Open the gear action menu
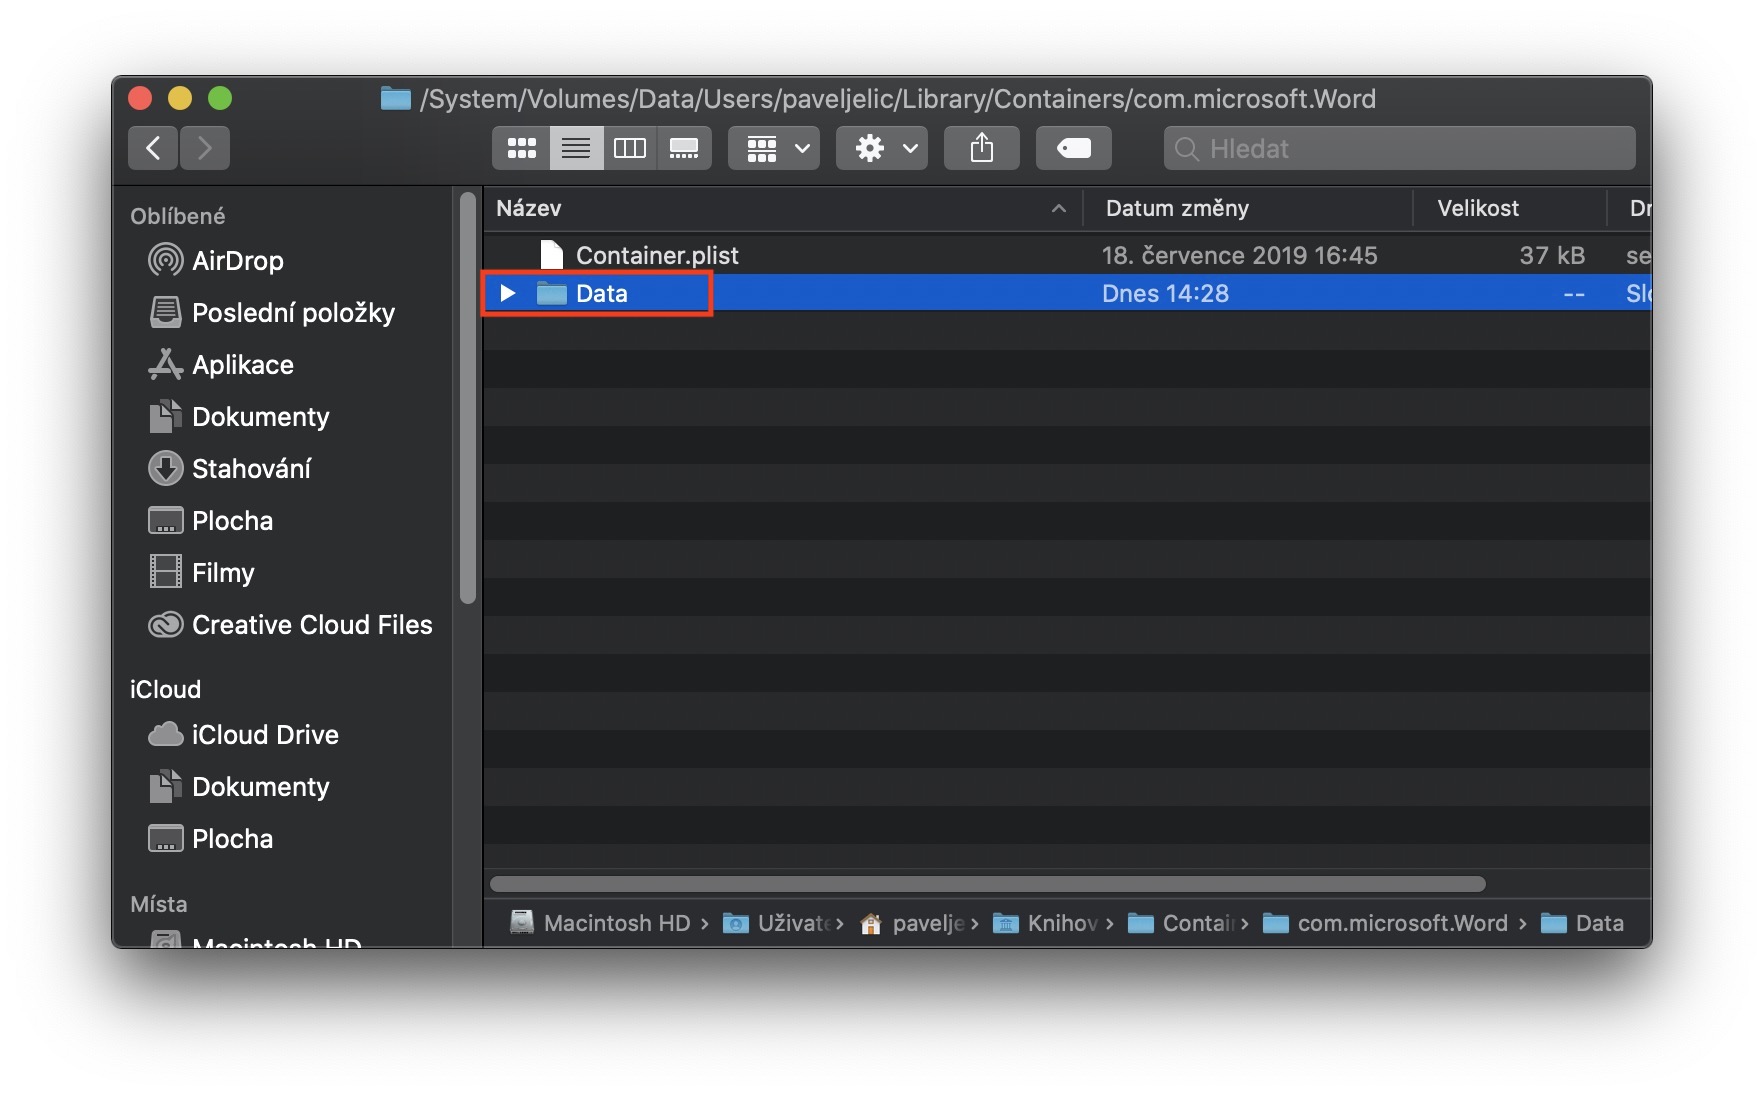This screenshot has height=1096, width=1764. coord(882,148)
